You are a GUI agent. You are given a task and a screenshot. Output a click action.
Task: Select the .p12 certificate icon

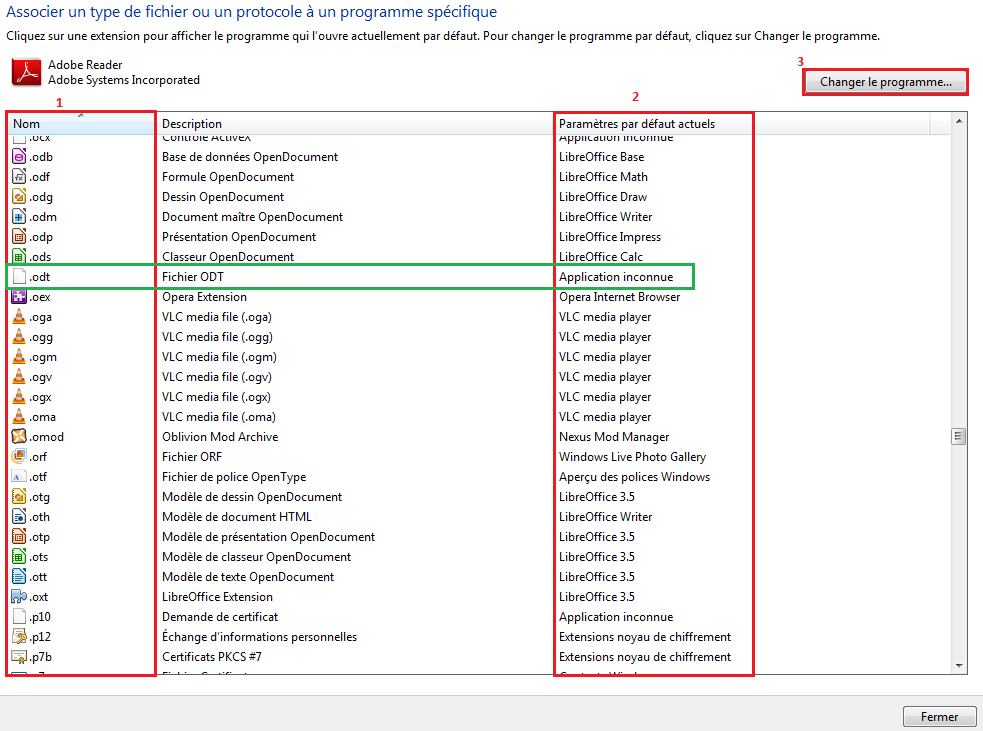19,636
